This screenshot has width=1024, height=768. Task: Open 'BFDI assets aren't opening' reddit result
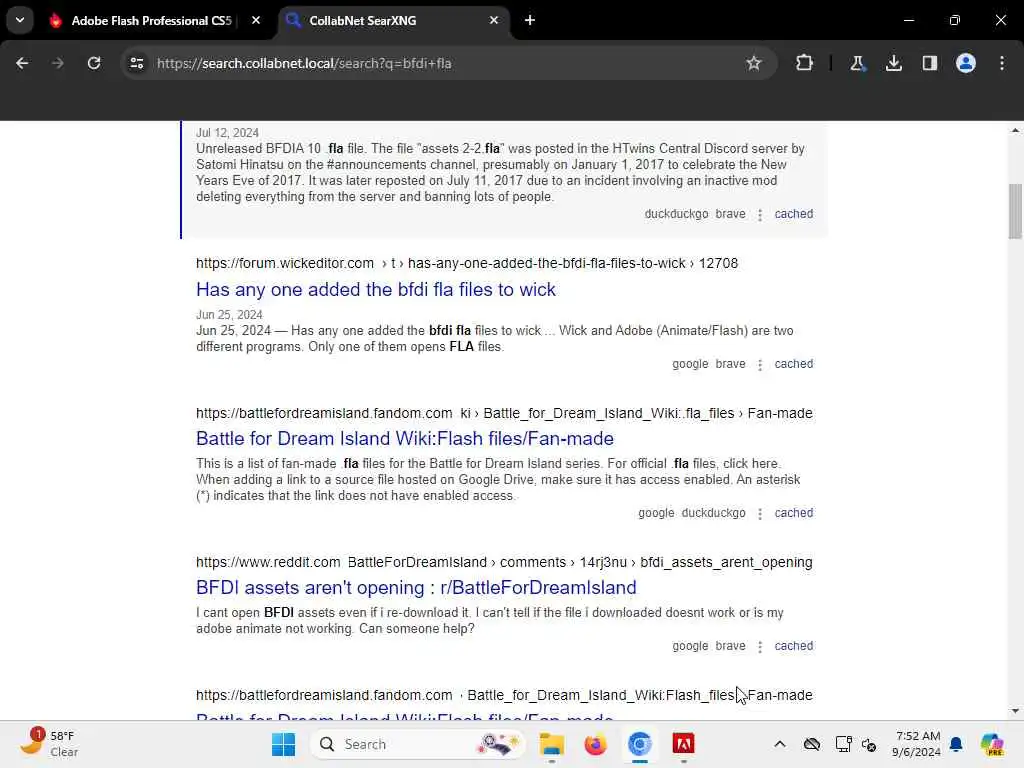pos(416,587)
